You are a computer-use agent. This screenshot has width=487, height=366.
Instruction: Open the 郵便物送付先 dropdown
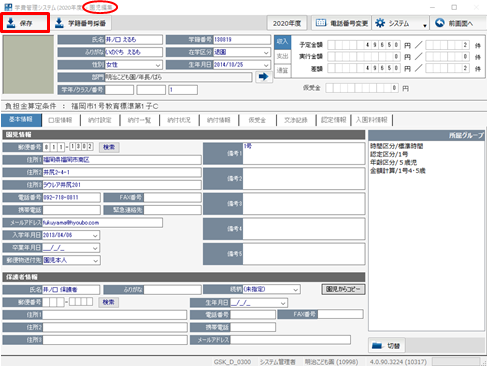click(x=95, y=260)
